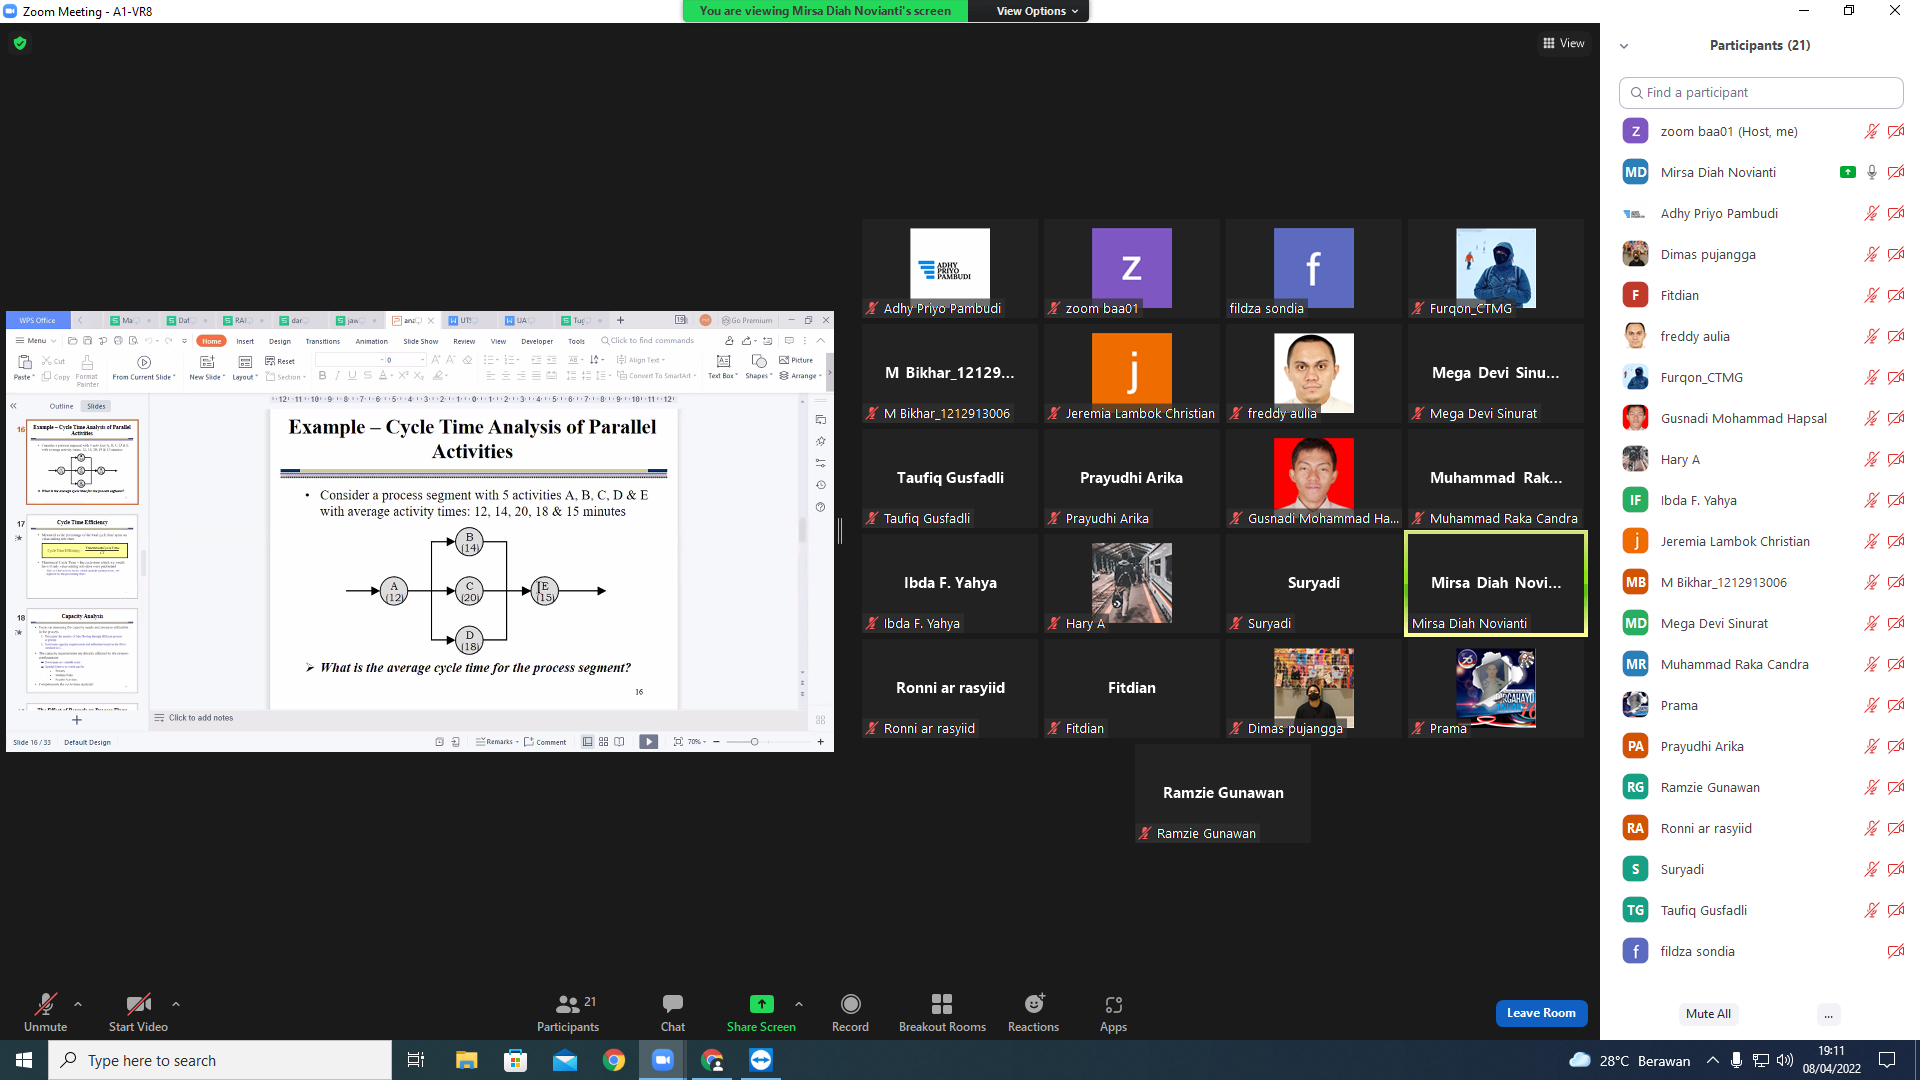Viewport: 1920px width, 1080px height.
Task: Select Transitions tab in shared WPS window
Action: point(322,341)
